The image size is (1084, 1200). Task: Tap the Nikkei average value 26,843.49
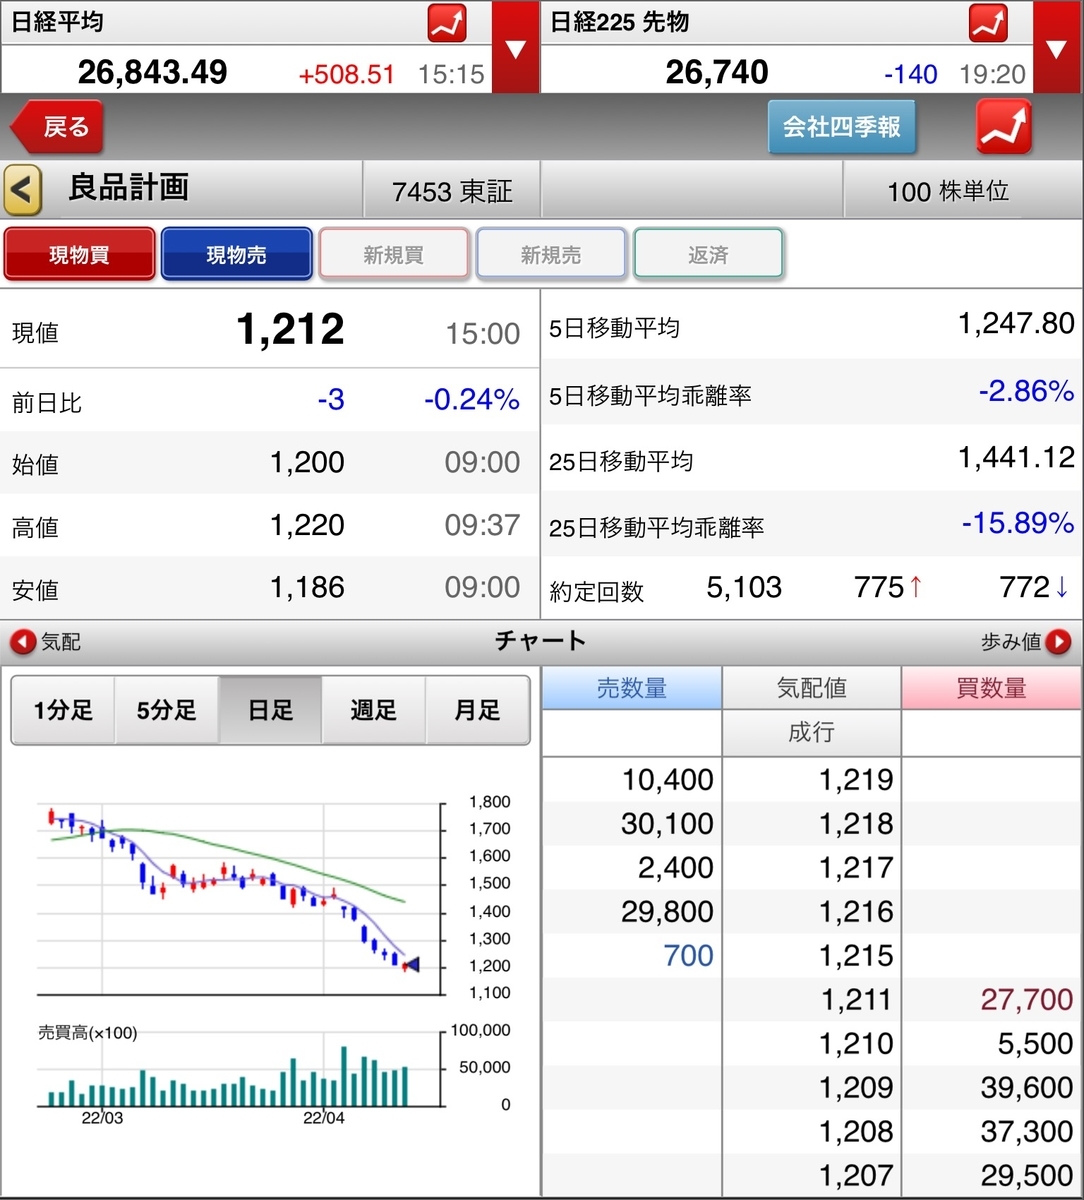pyautogui.click(x=153, y=72)
